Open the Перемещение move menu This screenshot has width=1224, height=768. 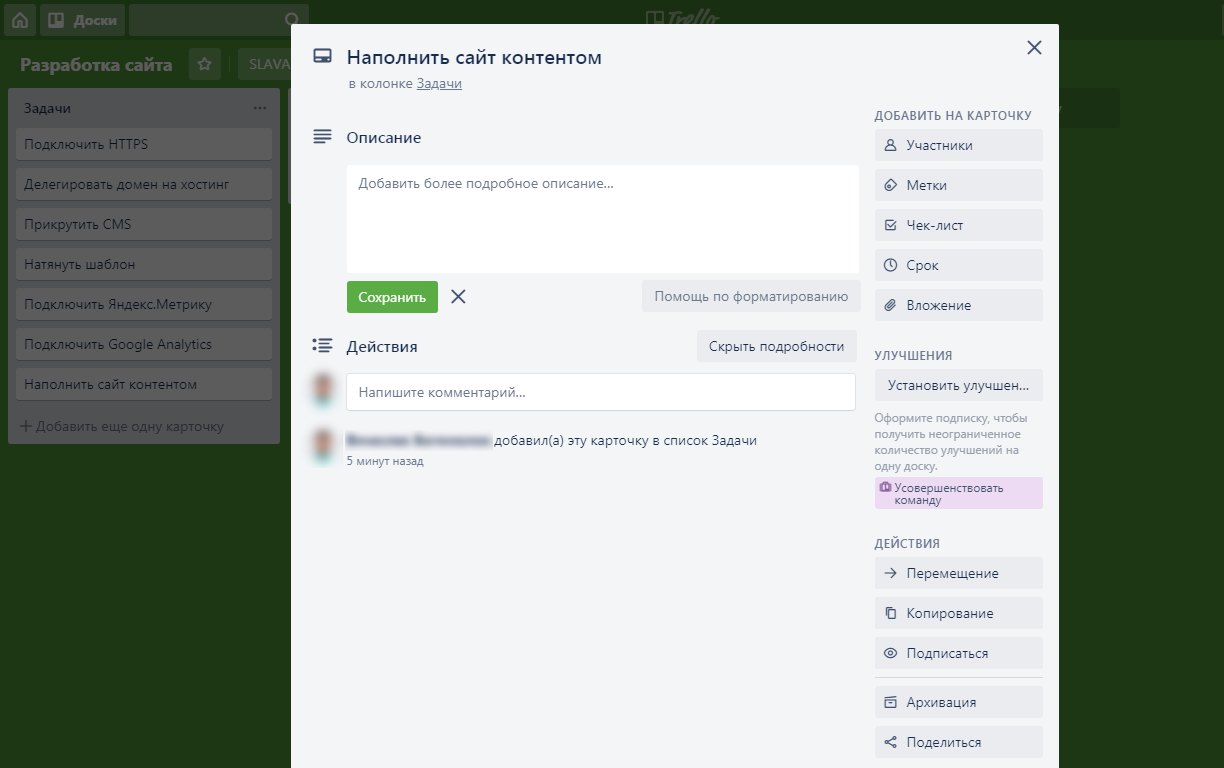958,573
